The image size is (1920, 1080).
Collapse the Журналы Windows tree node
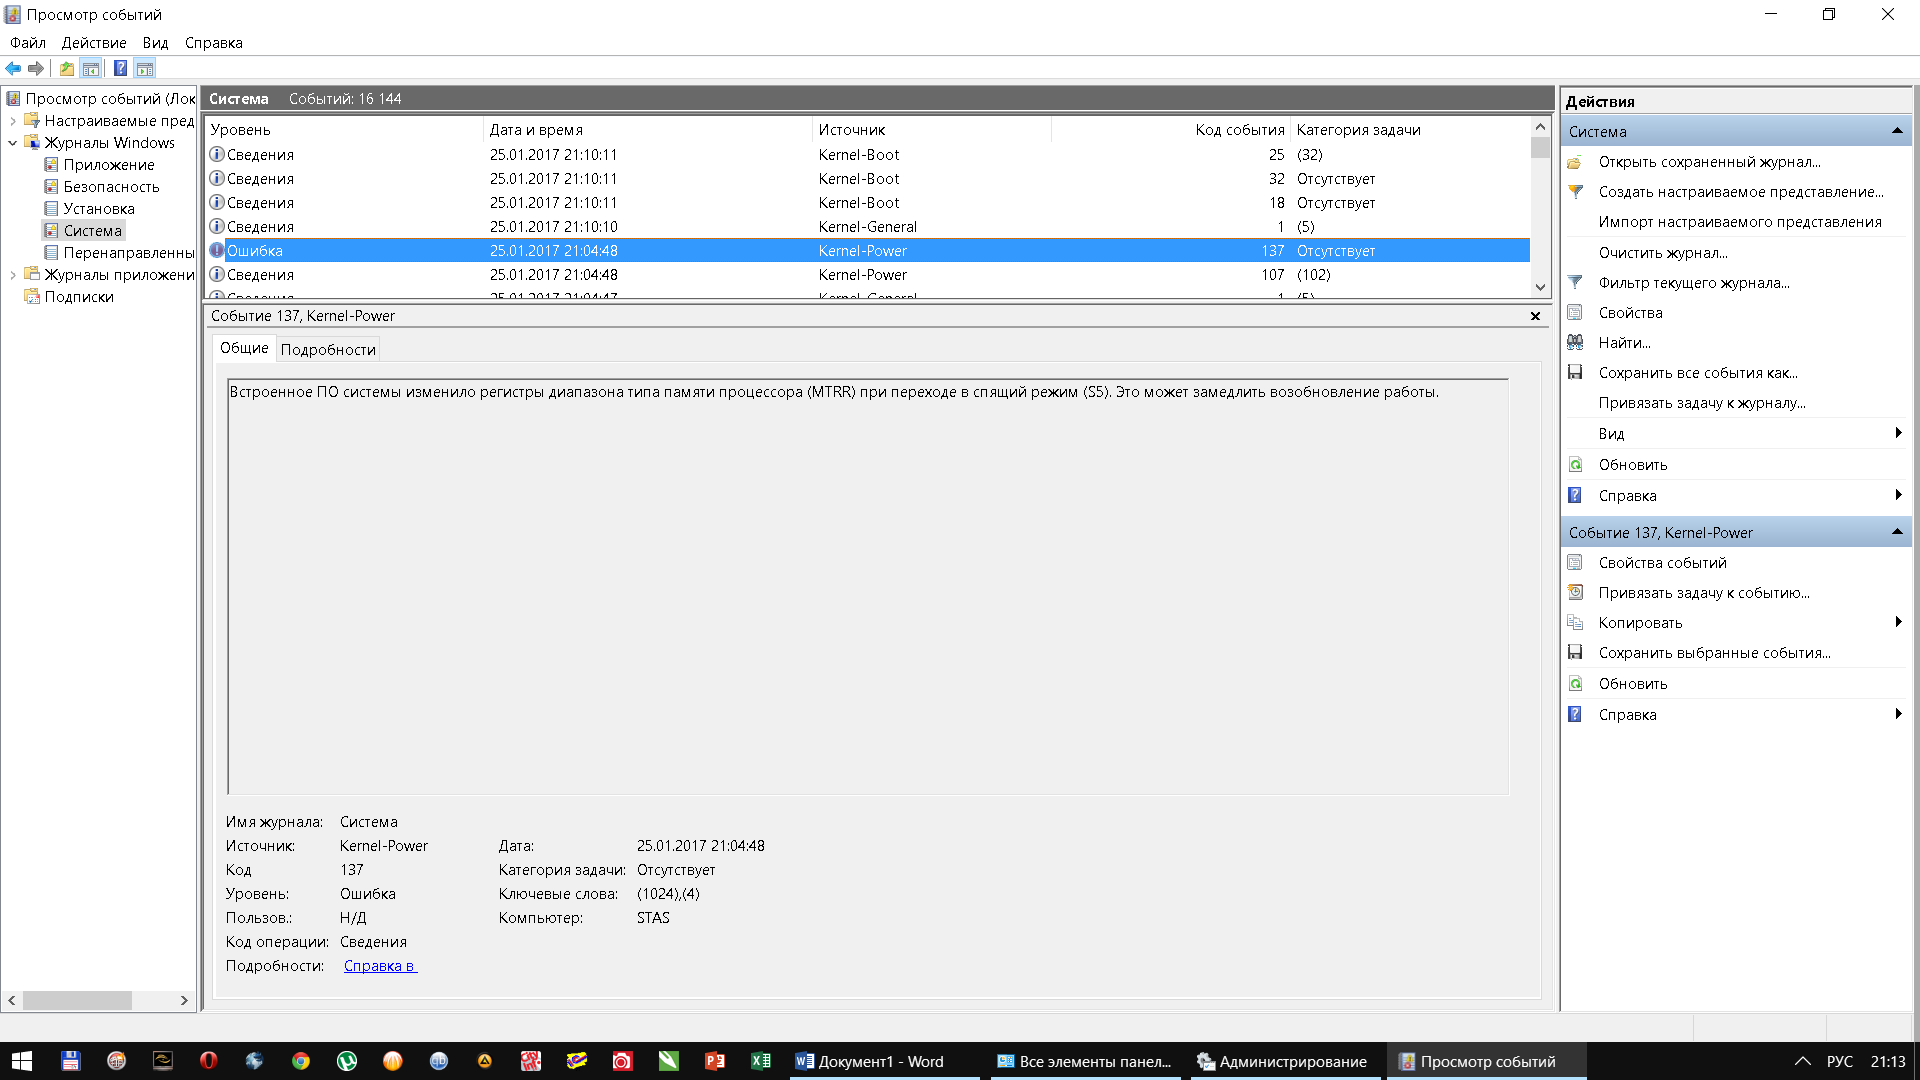(13, 143)
